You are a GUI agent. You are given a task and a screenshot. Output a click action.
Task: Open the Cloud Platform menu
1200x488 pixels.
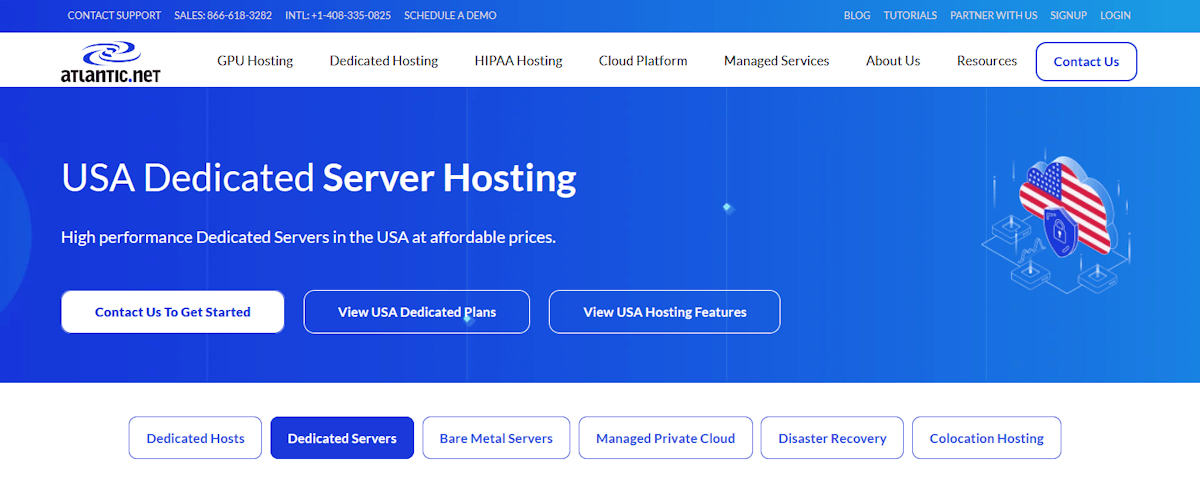click(x=643, y=61)
